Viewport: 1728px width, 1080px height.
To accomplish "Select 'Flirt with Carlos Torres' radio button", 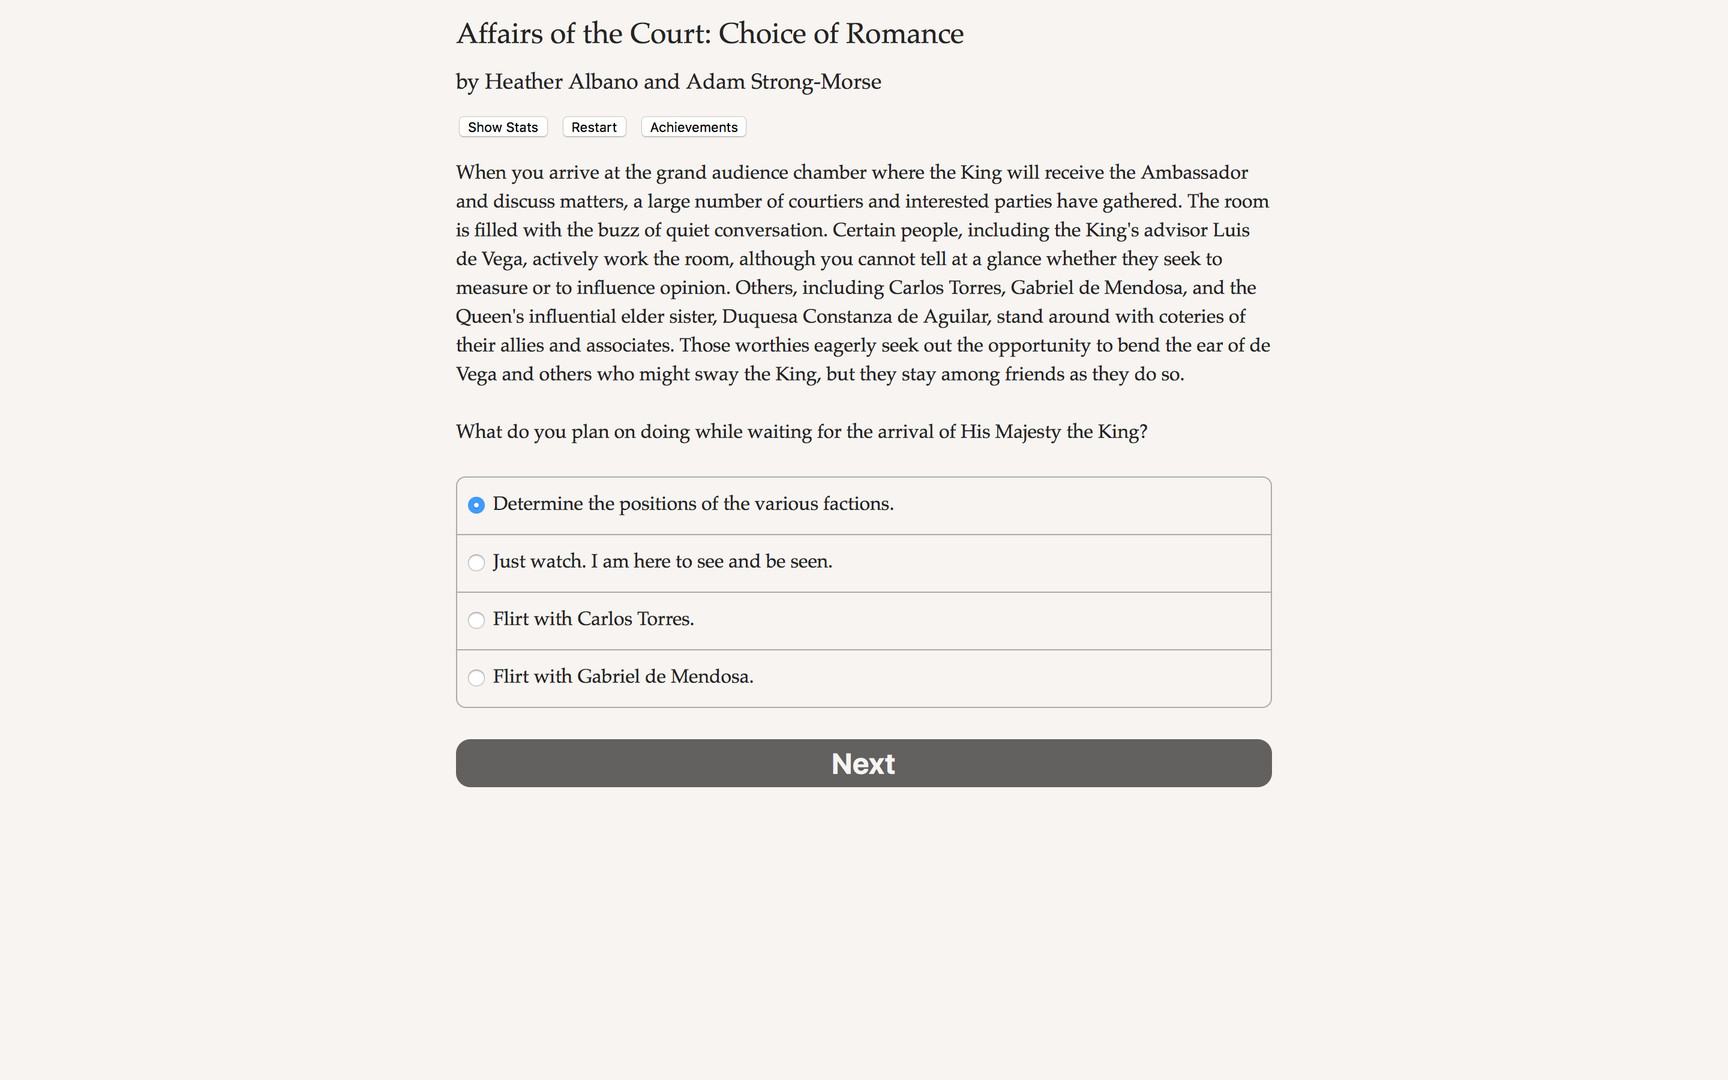I will coord(477,620).
